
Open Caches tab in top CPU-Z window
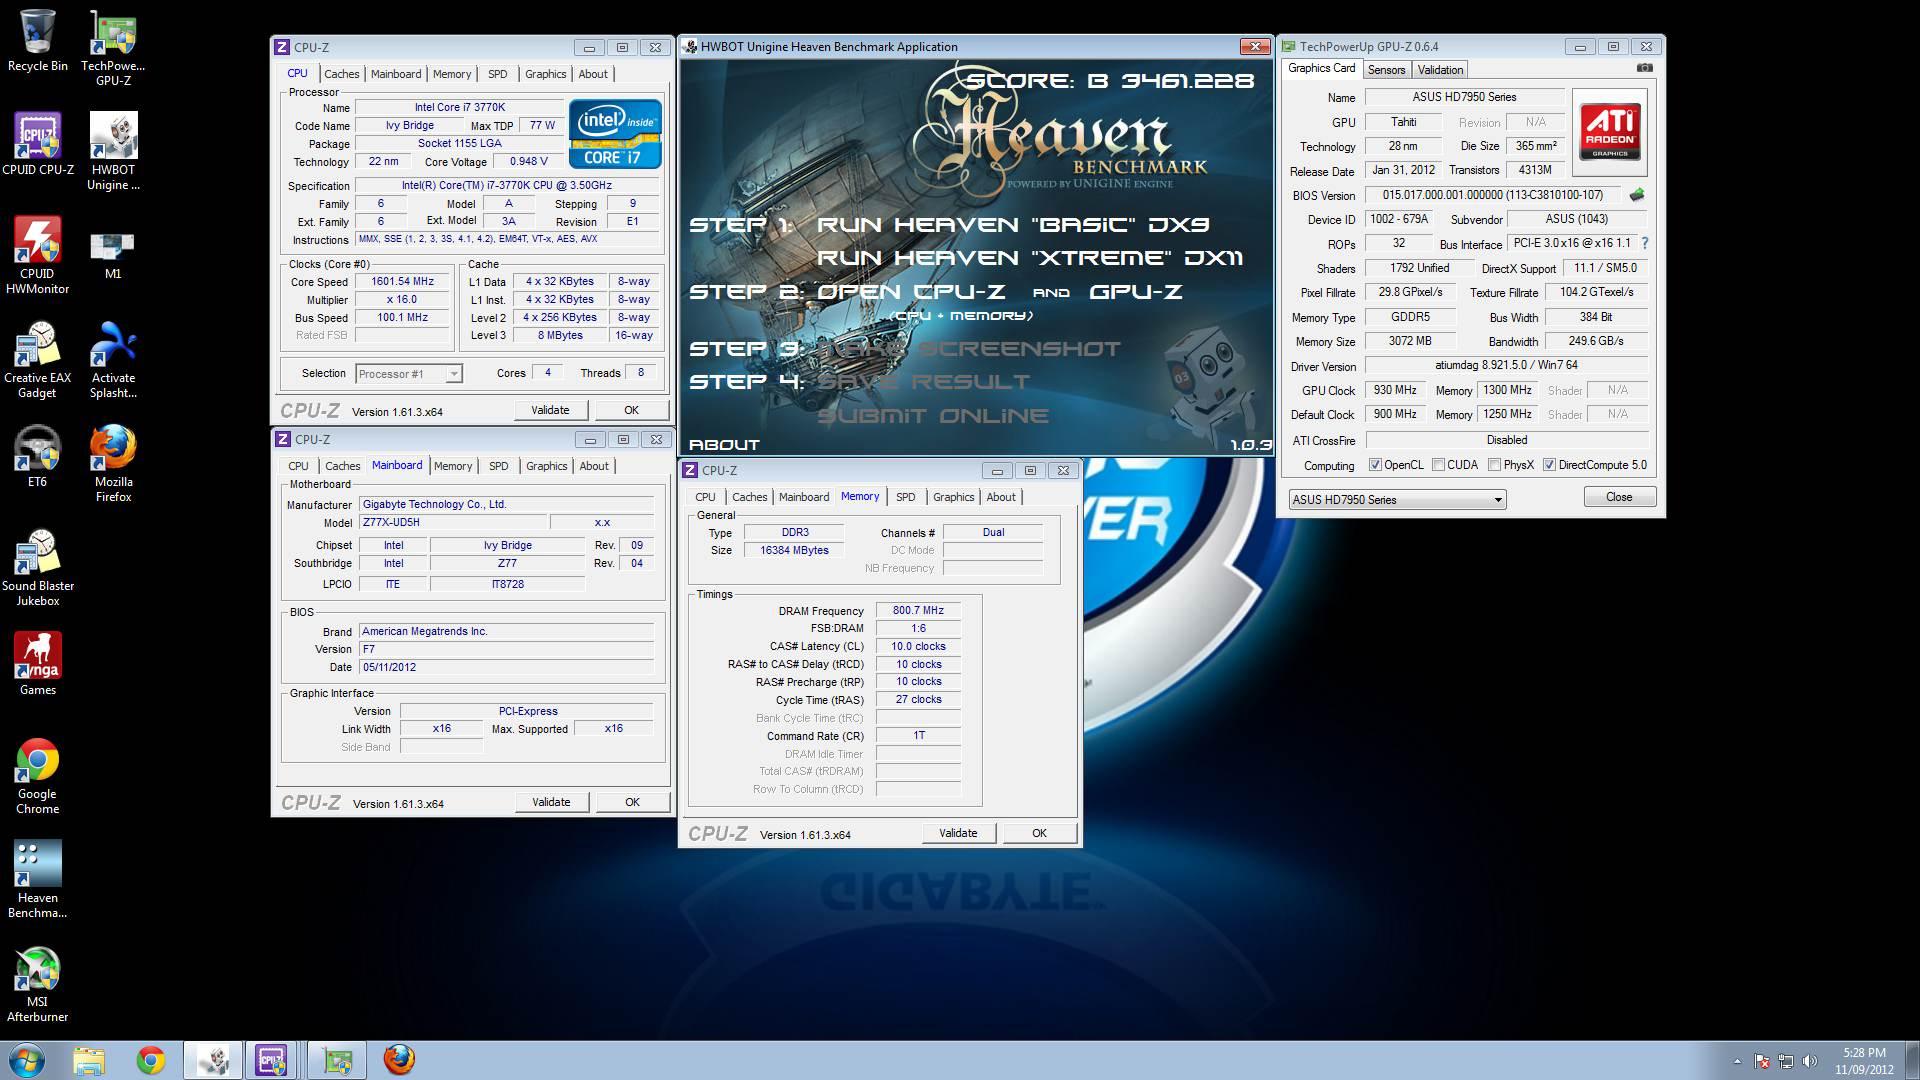[341, 74]
